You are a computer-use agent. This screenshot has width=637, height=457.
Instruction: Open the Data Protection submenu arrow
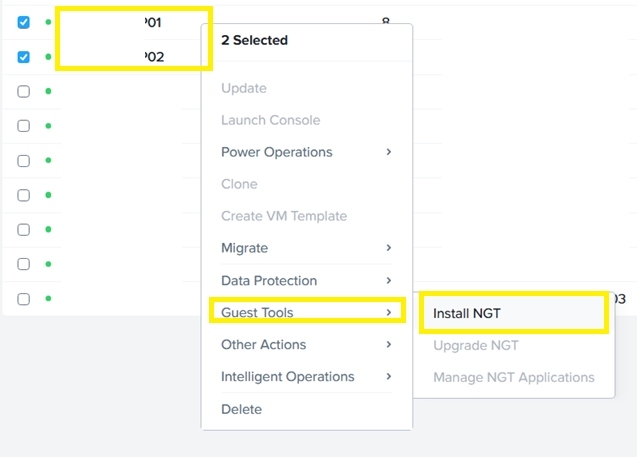click(x=389, y=281)
